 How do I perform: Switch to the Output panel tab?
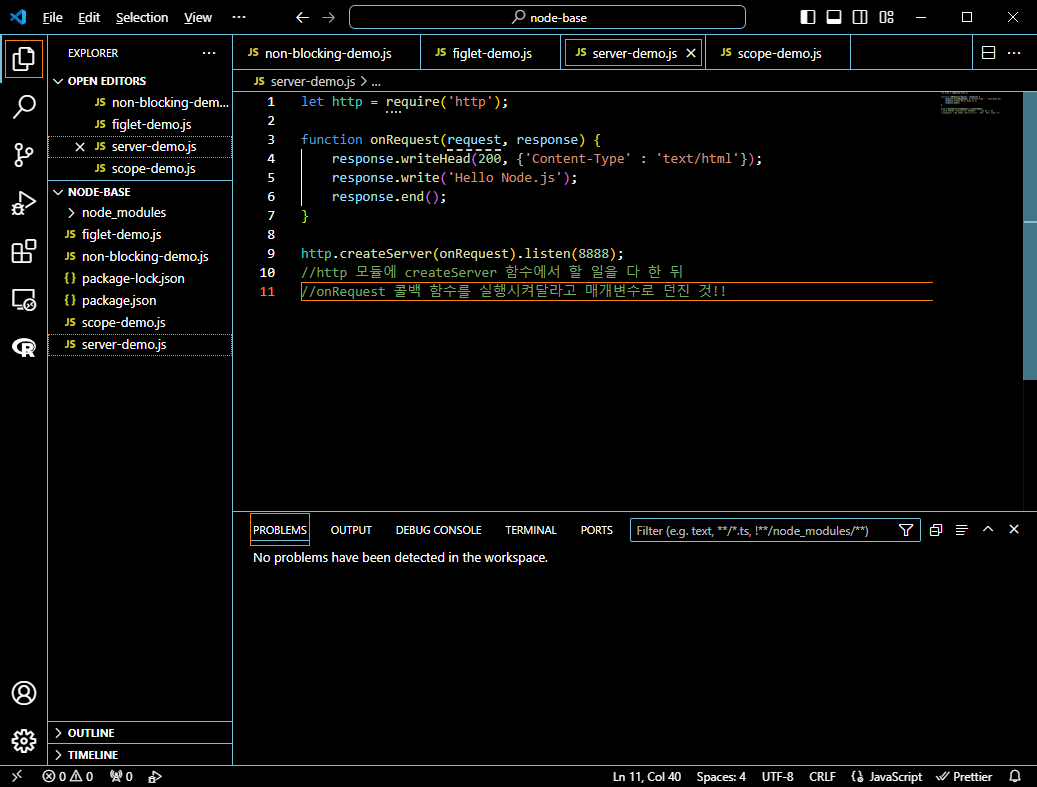[x=351, y=530]
